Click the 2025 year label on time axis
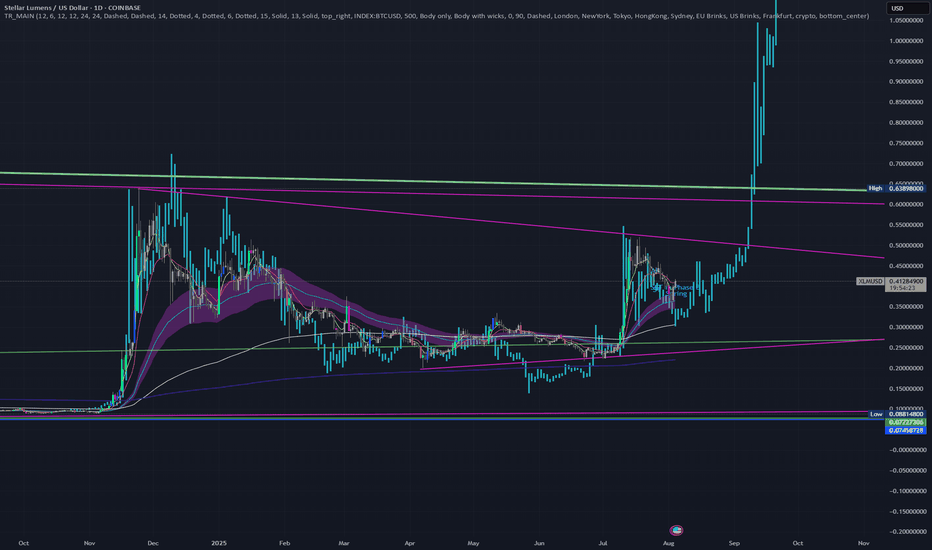Viewport: 932px width, 550px height. coord(219,543)
